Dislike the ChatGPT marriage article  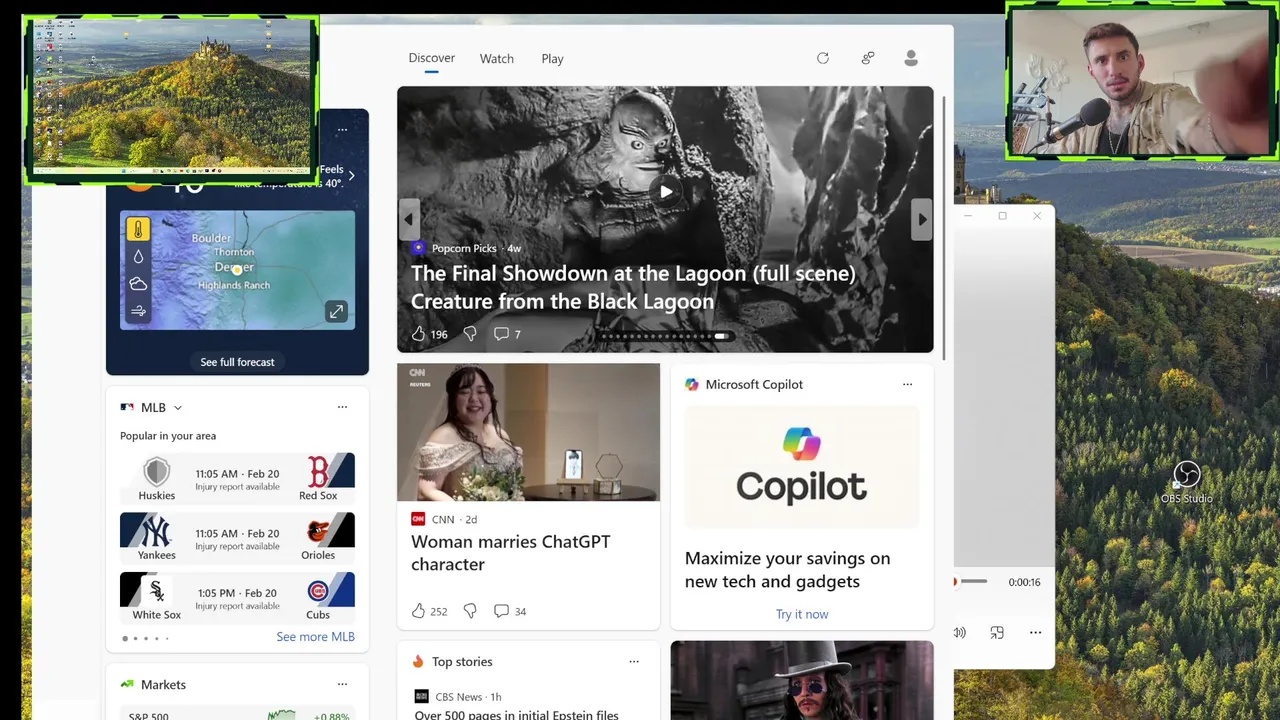pos(470,611)
